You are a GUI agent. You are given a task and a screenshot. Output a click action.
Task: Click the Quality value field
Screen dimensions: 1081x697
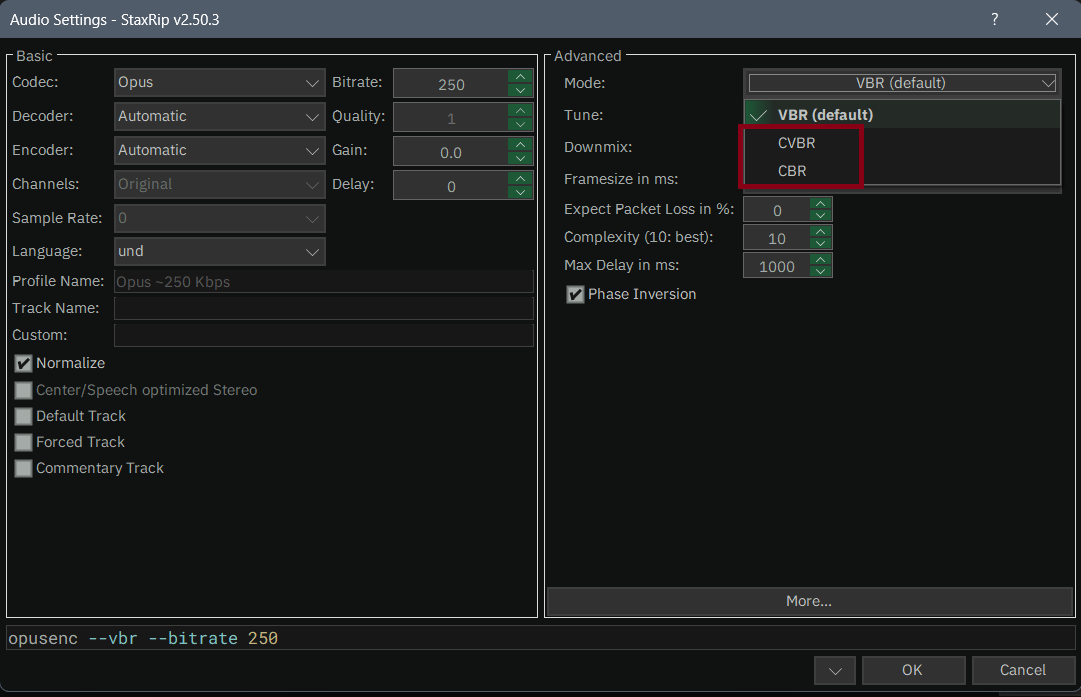pos(451,118)
